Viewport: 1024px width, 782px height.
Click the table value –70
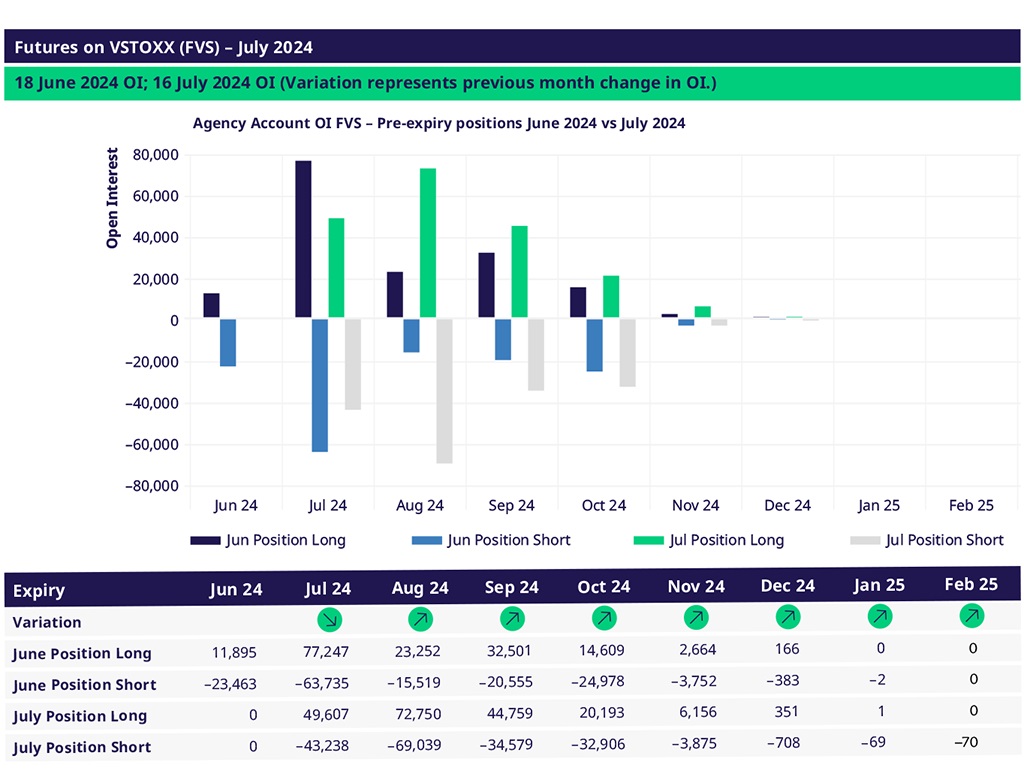coord(965,742)
